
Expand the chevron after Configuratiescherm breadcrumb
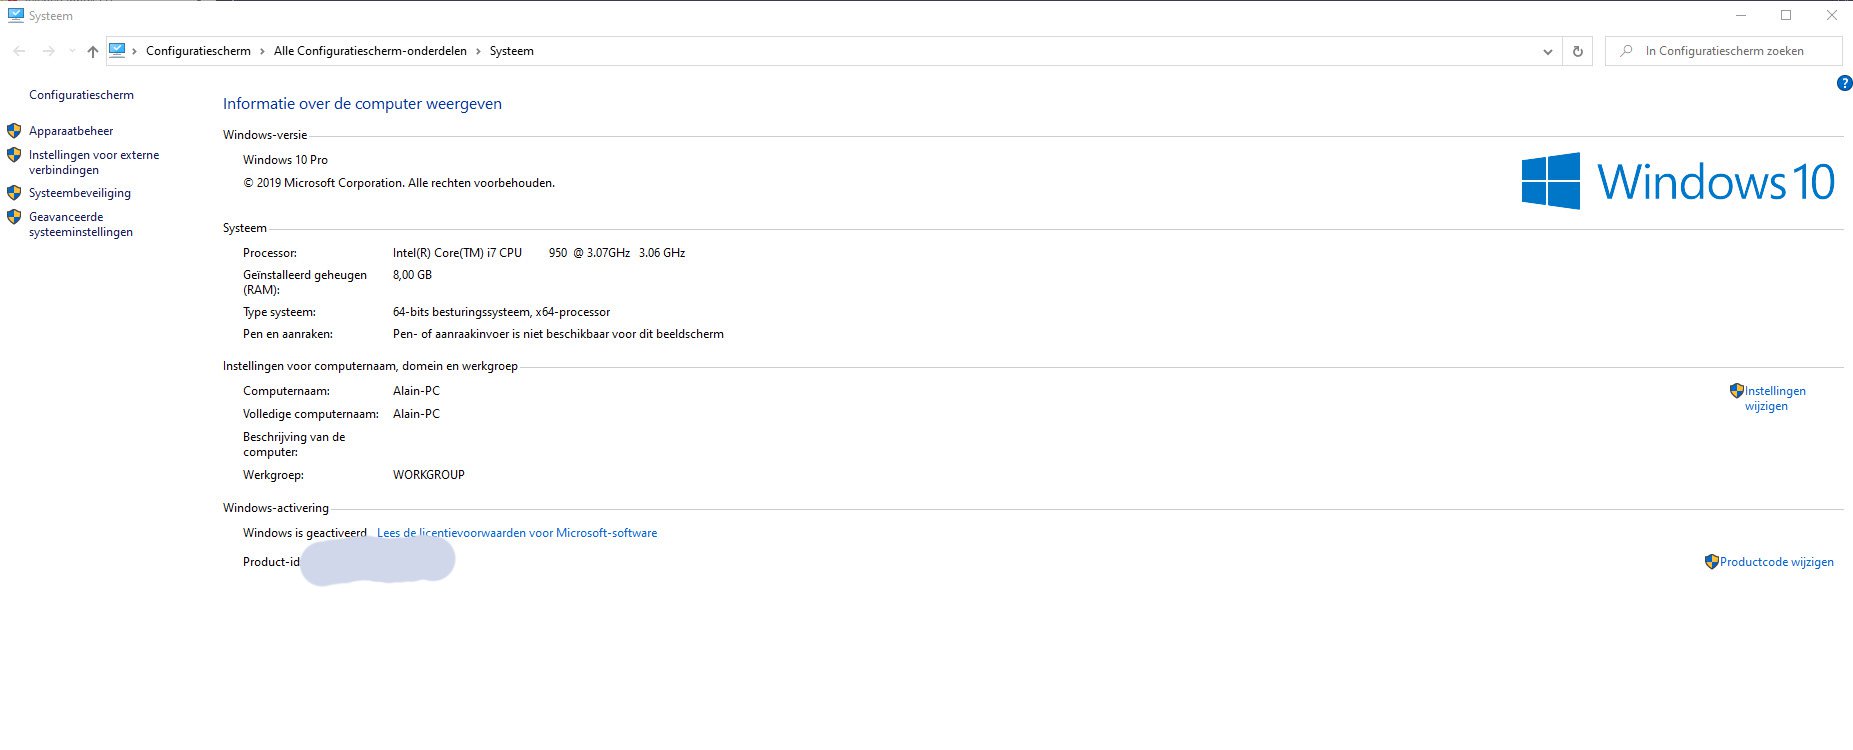pos(263,51)
